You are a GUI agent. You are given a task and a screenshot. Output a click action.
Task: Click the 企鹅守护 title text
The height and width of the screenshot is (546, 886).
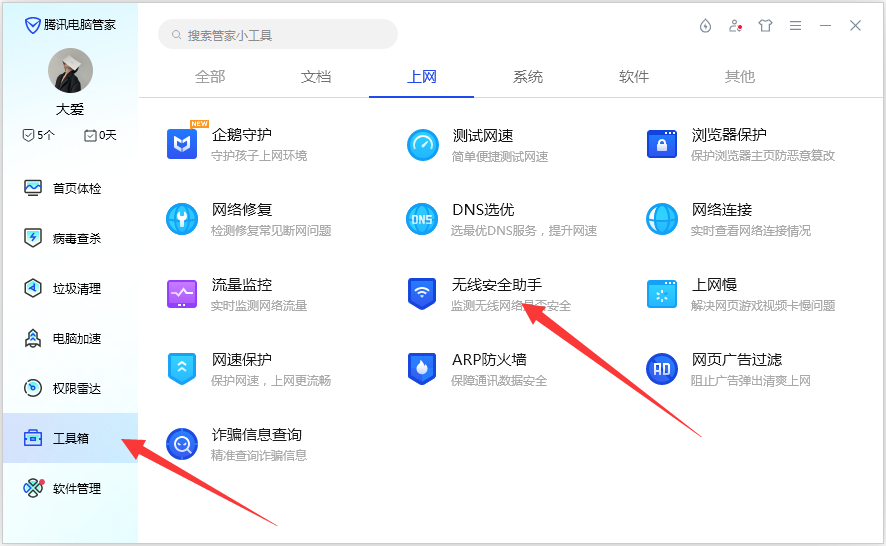(x=242, y=135)
